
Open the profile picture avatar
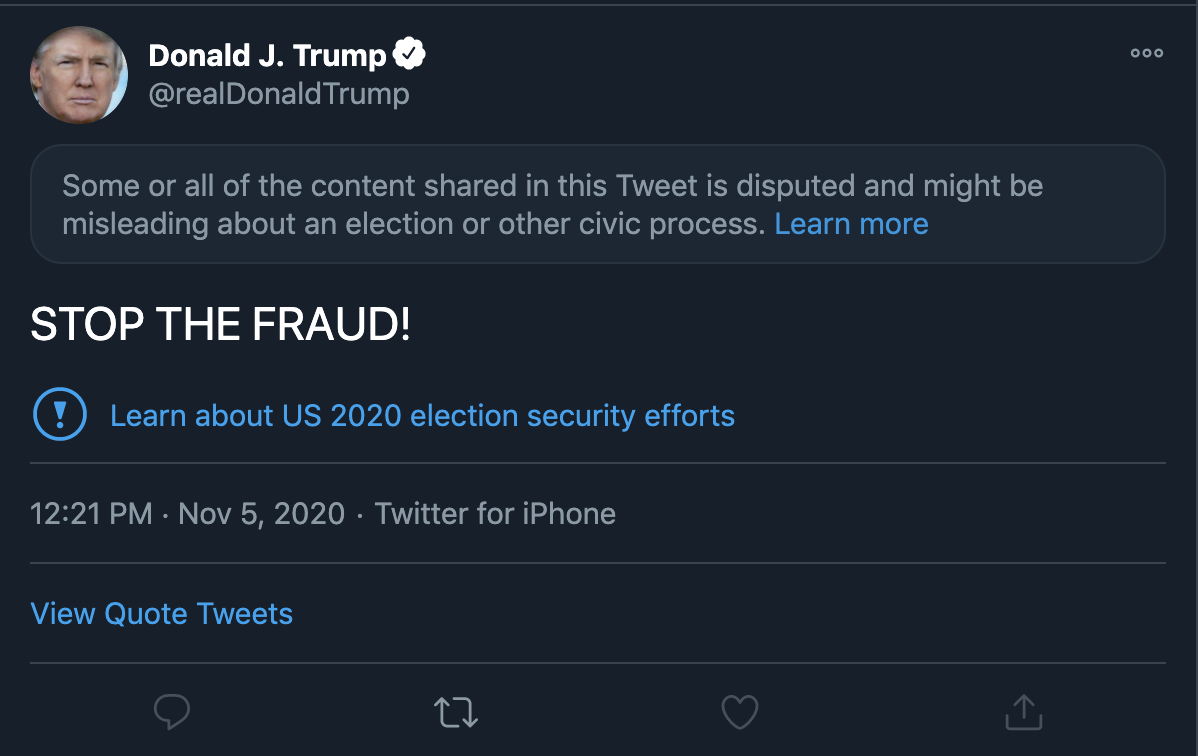79,75
